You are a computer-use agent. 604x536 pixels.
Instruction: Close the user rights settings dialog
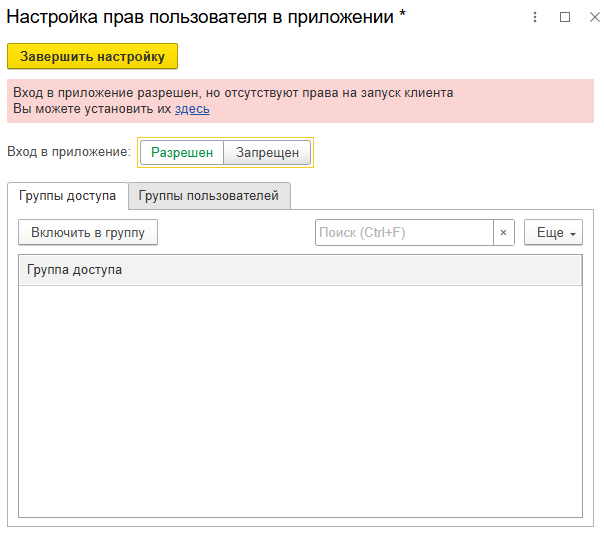590,17
